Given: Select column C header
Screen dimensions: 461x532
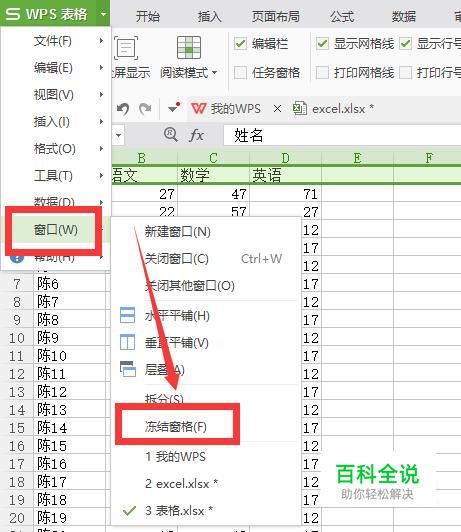Looking at the screenshot, I should (x=213, y=158).
